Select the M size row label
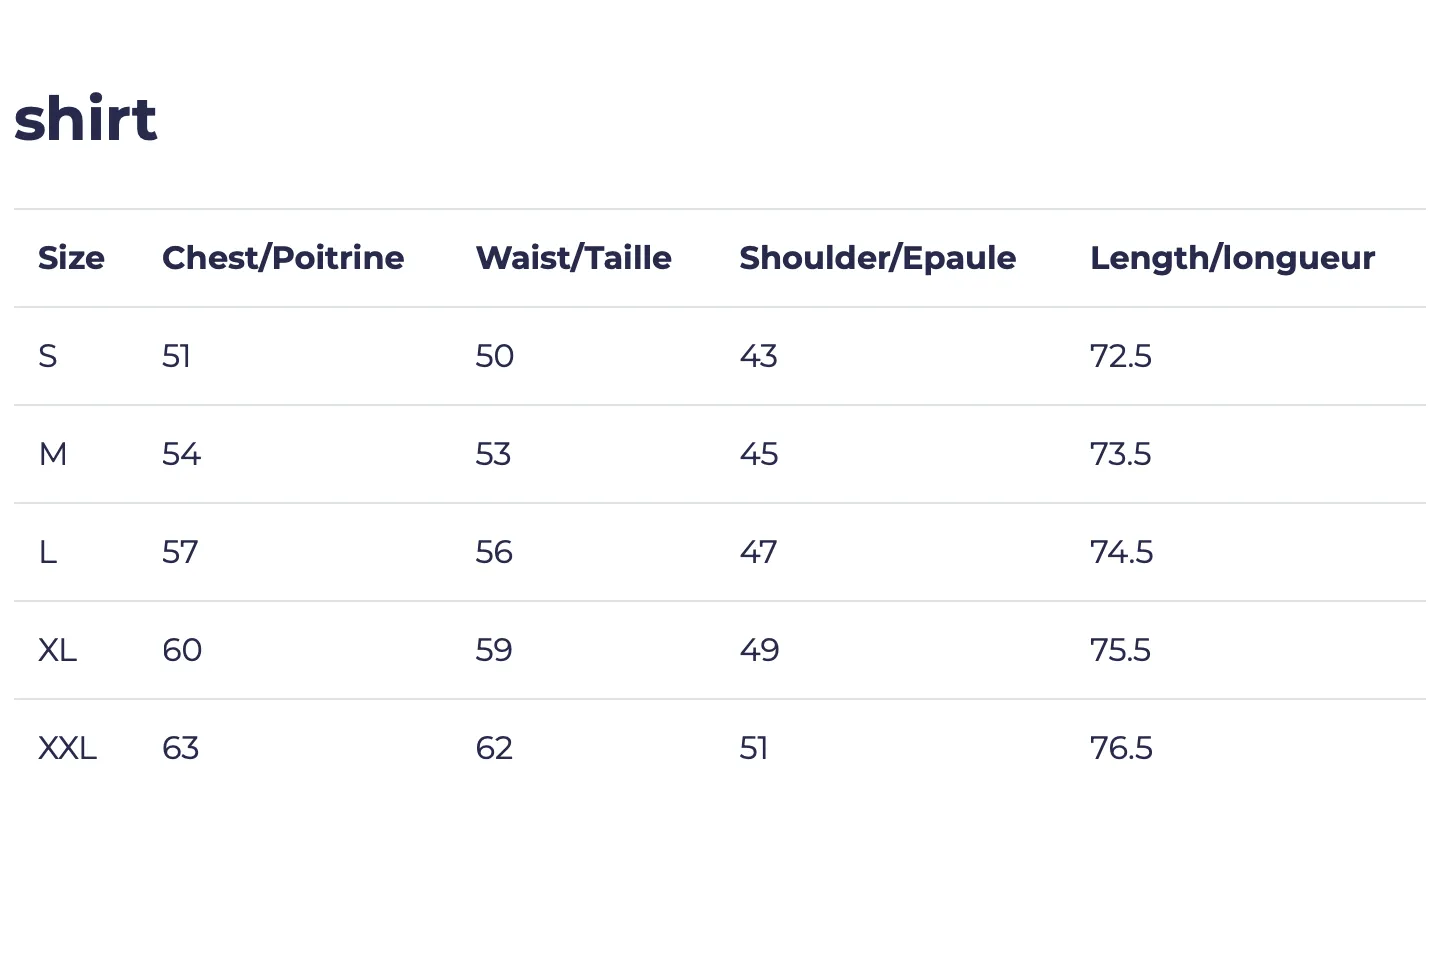This screenshot has width=1432, height=974. point(53,454)
